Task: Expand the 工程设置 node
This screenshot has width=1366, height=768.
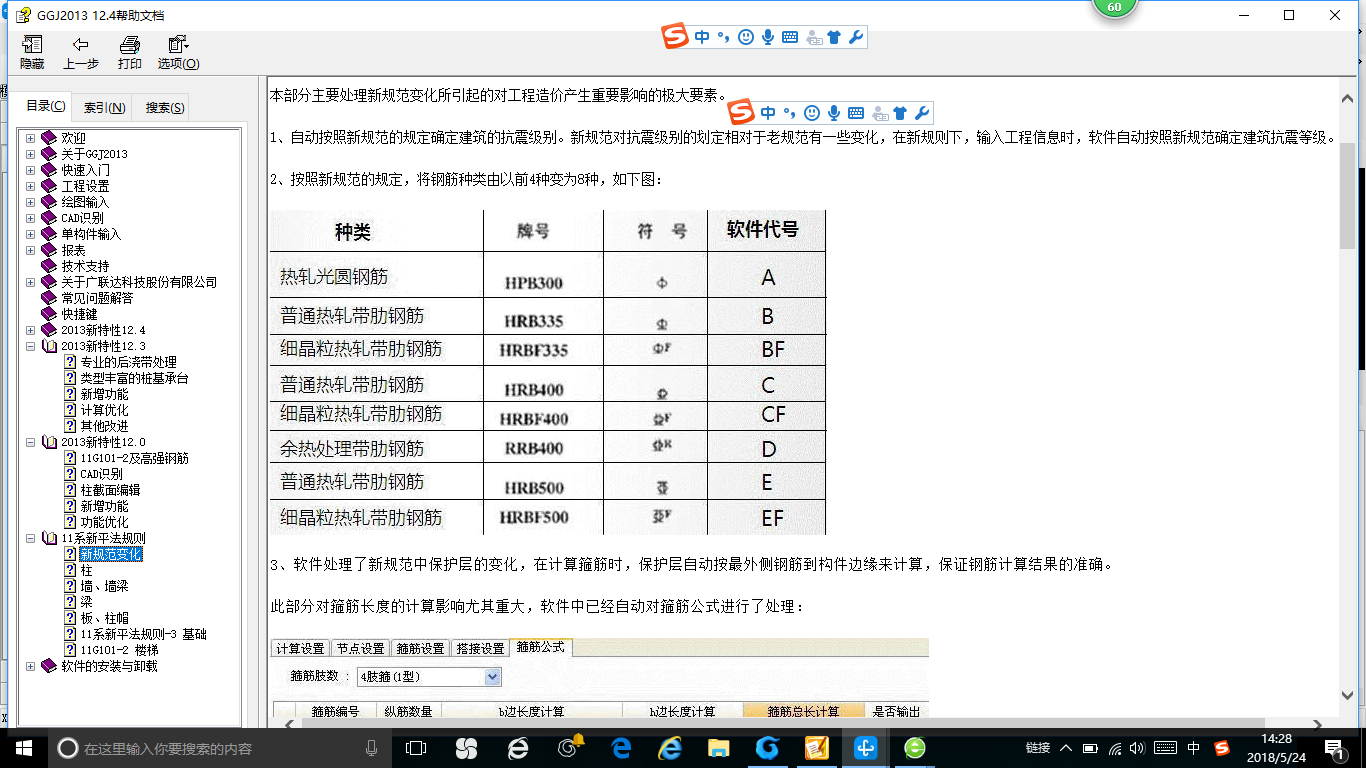Action: coord(31,186)
